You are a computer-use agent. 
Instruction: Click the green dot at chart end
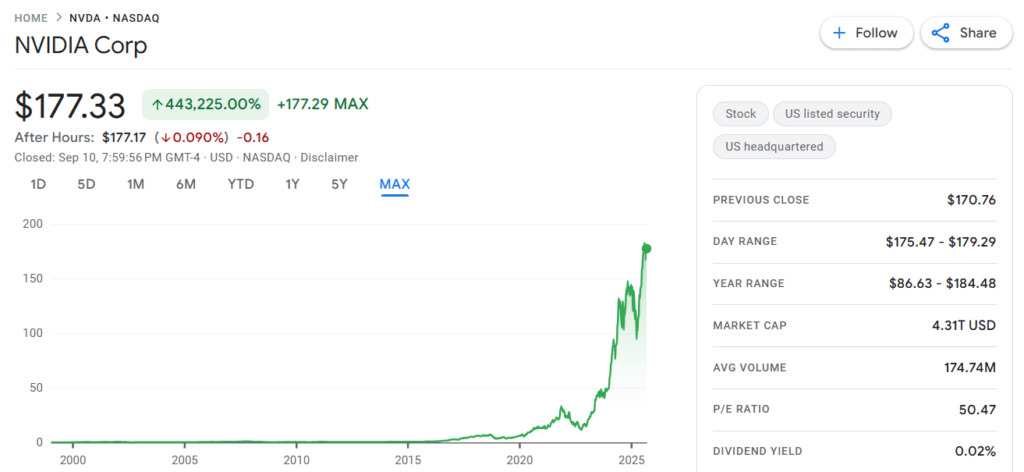[x=647, y=248]
